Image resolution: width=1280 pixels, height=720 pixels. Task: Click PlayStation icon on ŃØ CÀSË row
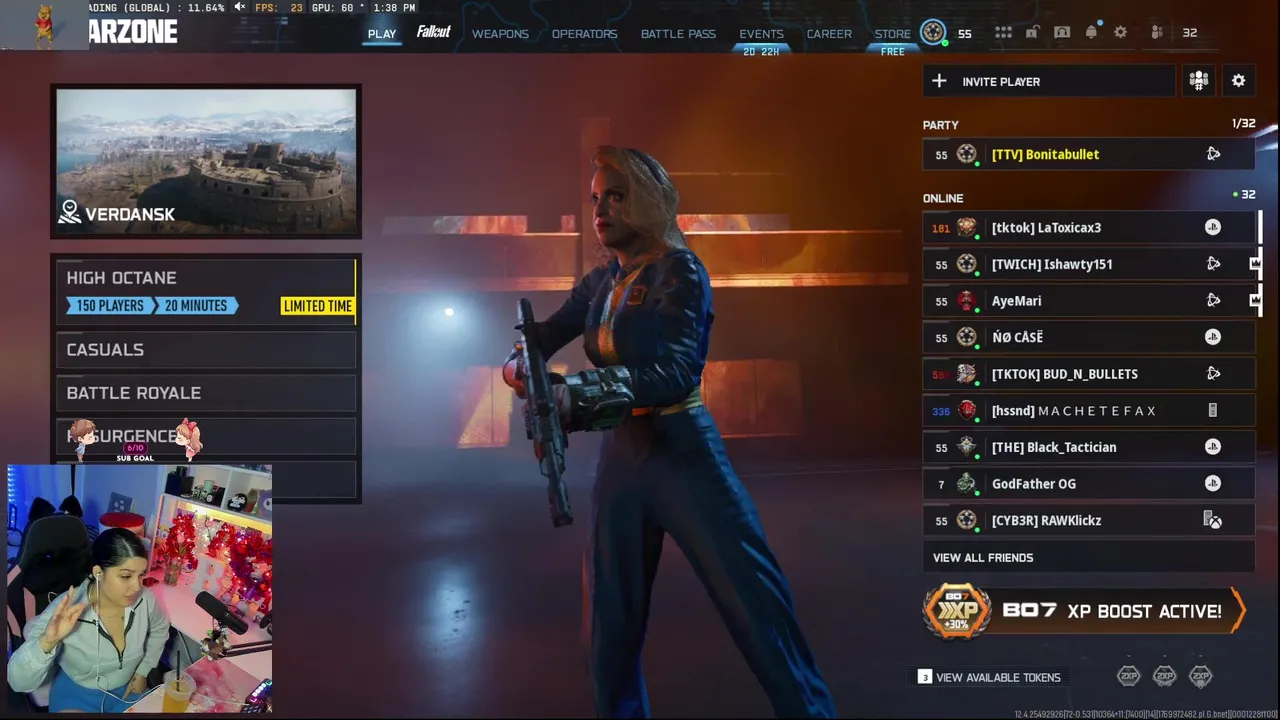[1213, 337]
